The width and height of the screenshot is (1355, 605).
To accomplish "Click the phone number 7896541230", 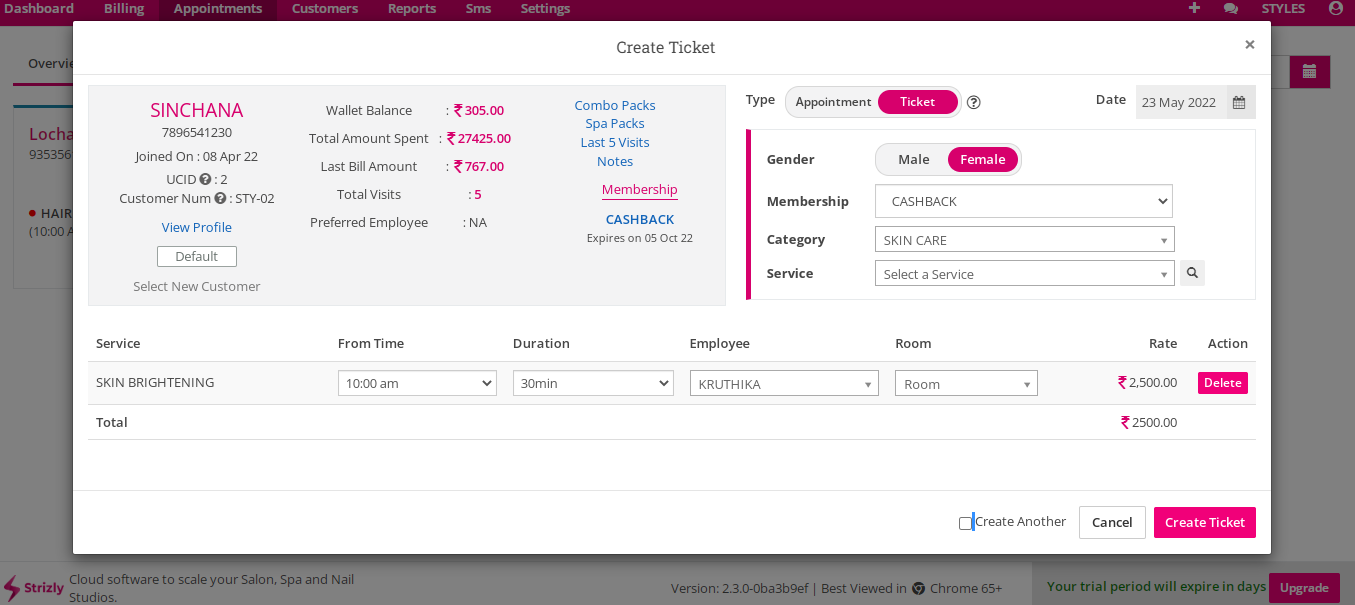I will point(197,132).
